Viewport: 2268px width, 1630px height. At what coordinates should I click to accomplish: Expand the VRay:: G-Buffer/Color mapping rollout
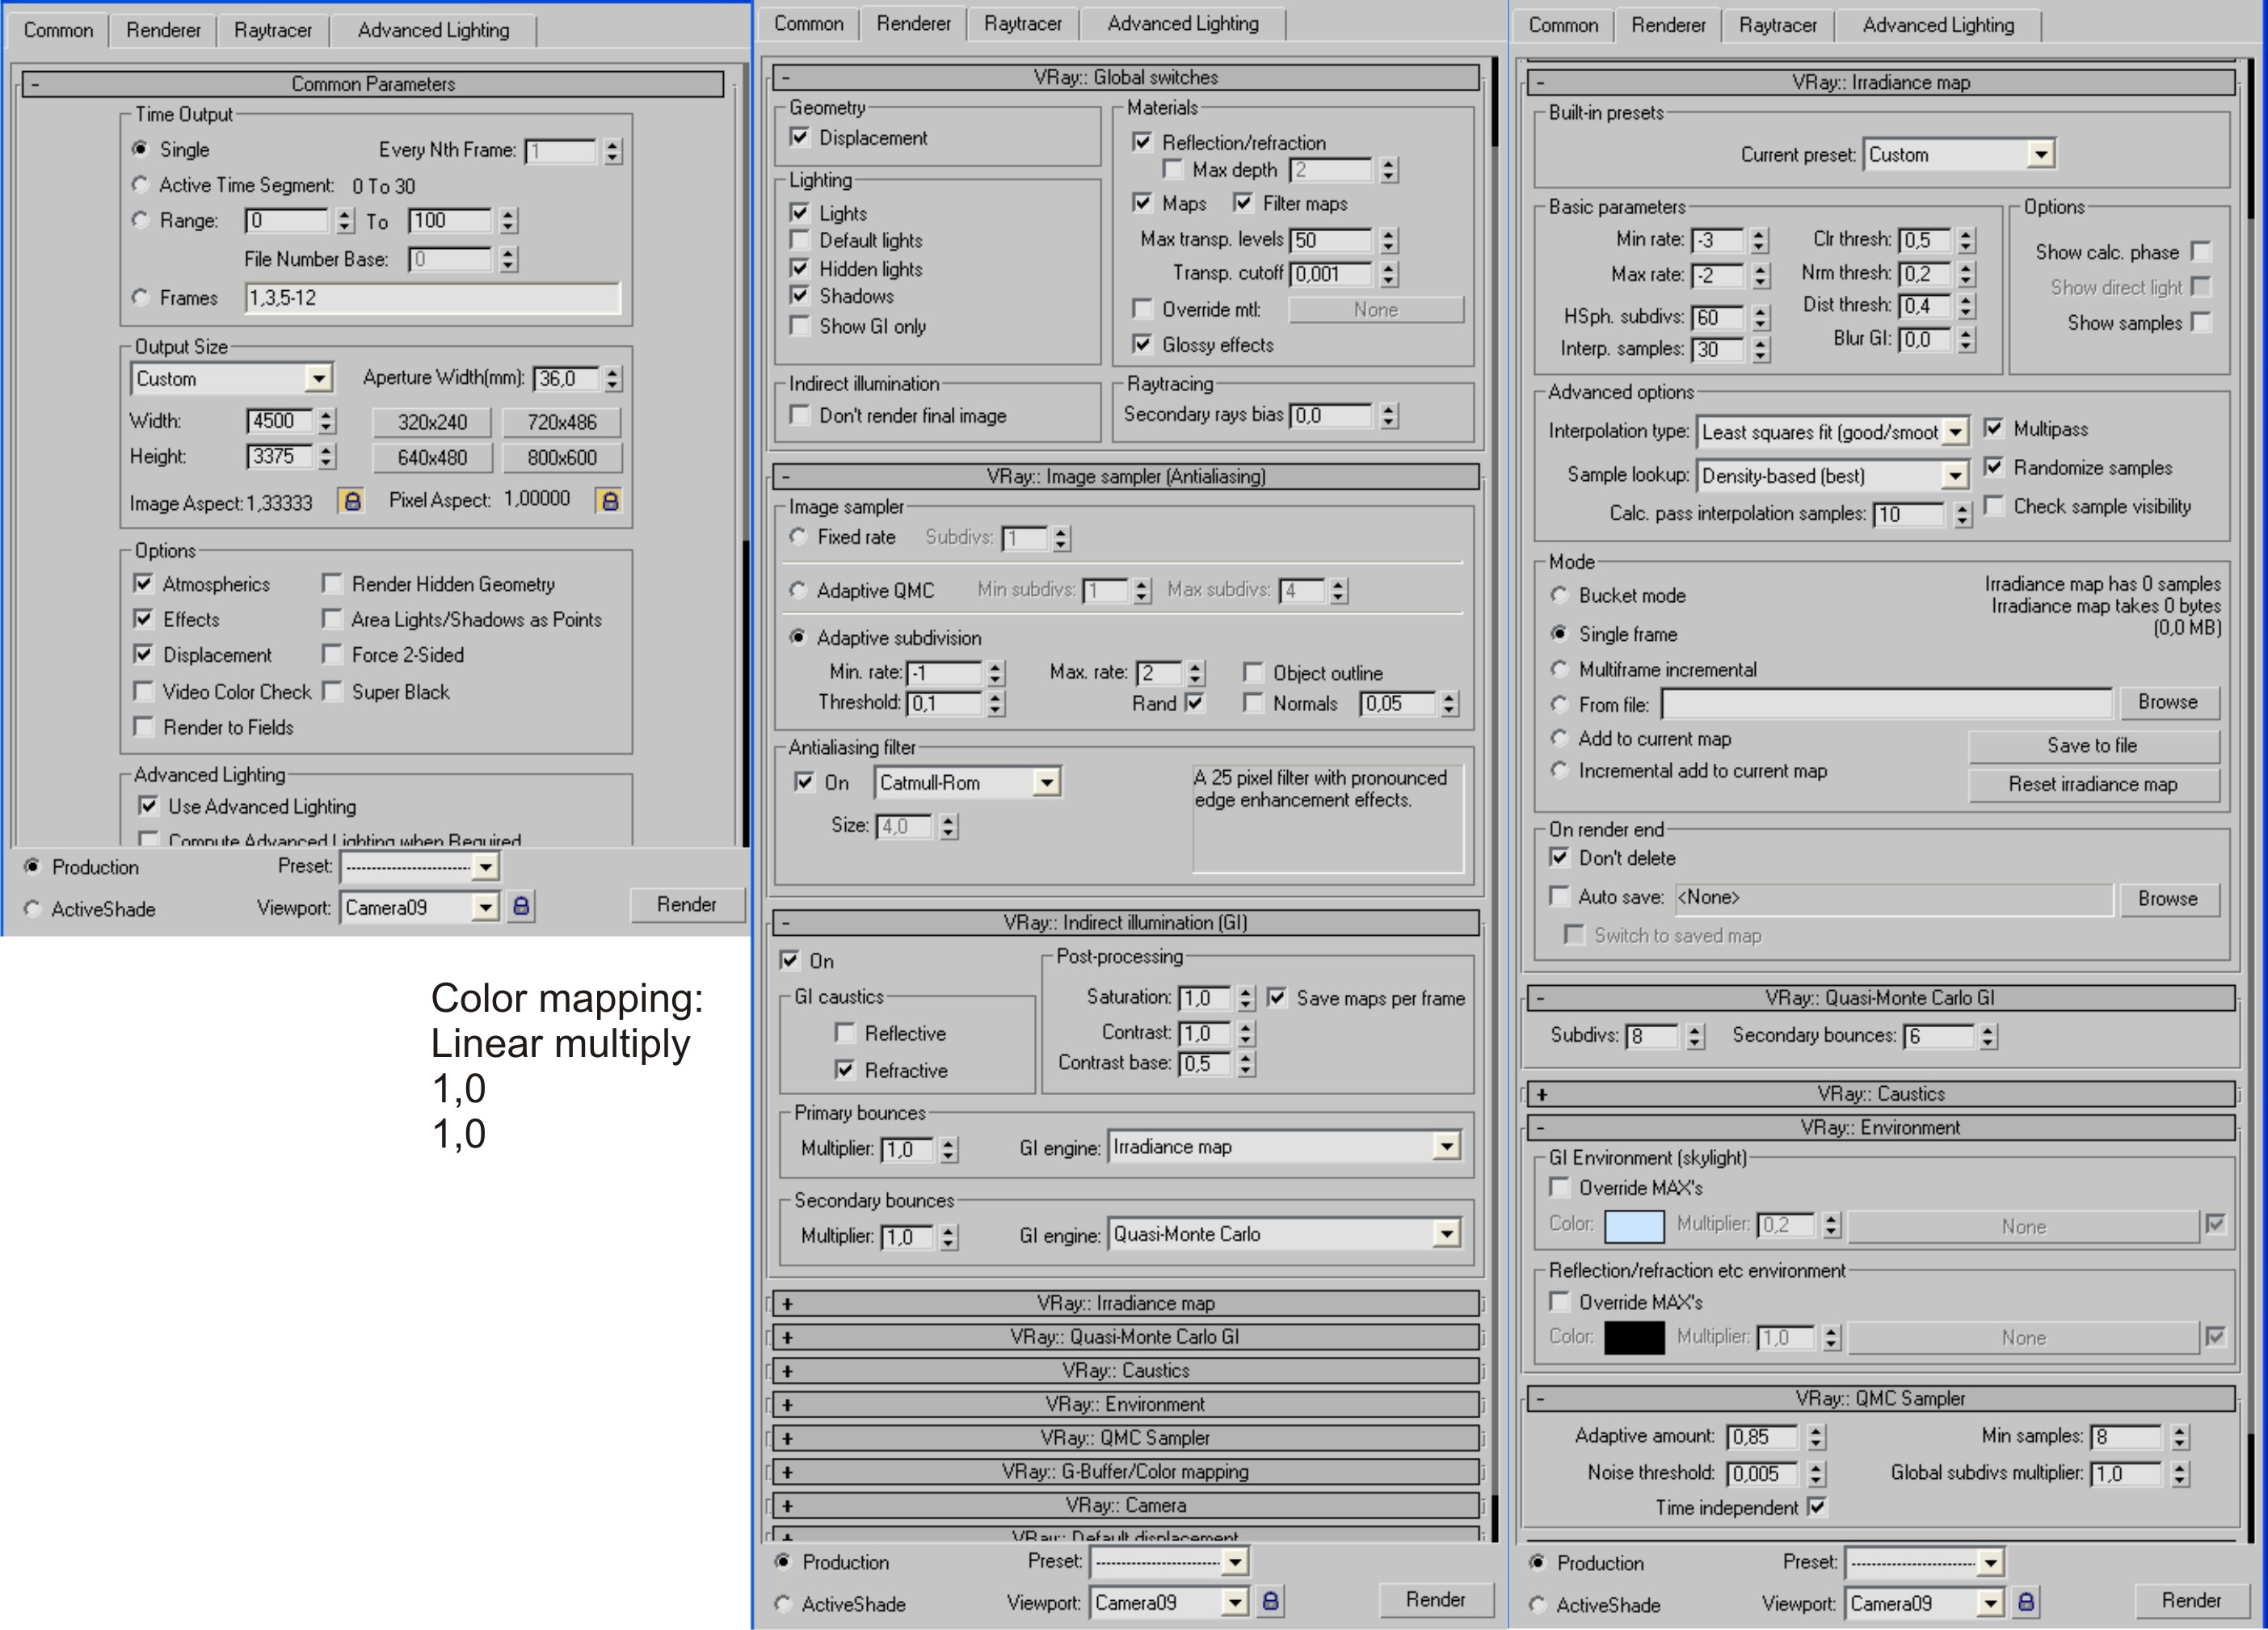pos(1125,1471)
